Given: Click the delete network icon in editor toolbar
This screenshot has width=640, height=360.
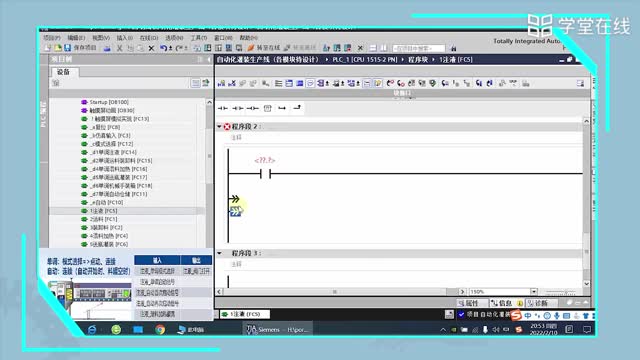Looking at the screenshot, I should [x=232, y=83].
